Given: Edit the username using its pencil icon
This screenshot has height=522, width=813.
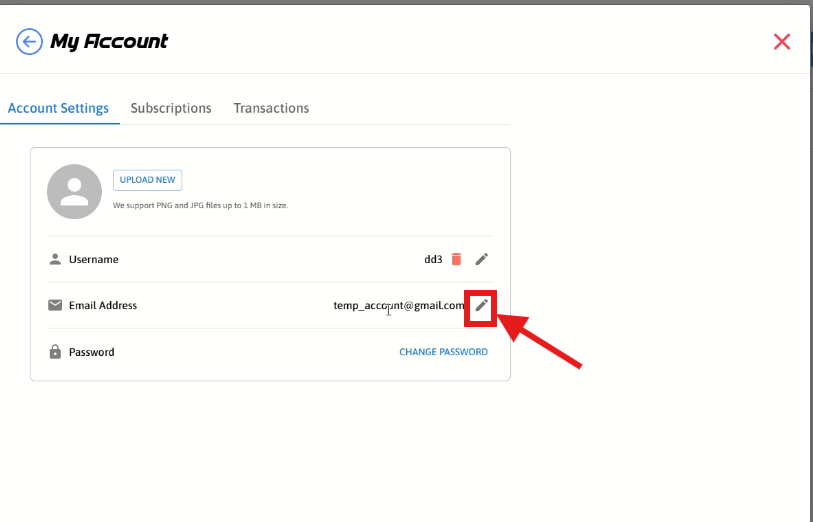Looking at the screenshot, I should click(x=482, y=259).
